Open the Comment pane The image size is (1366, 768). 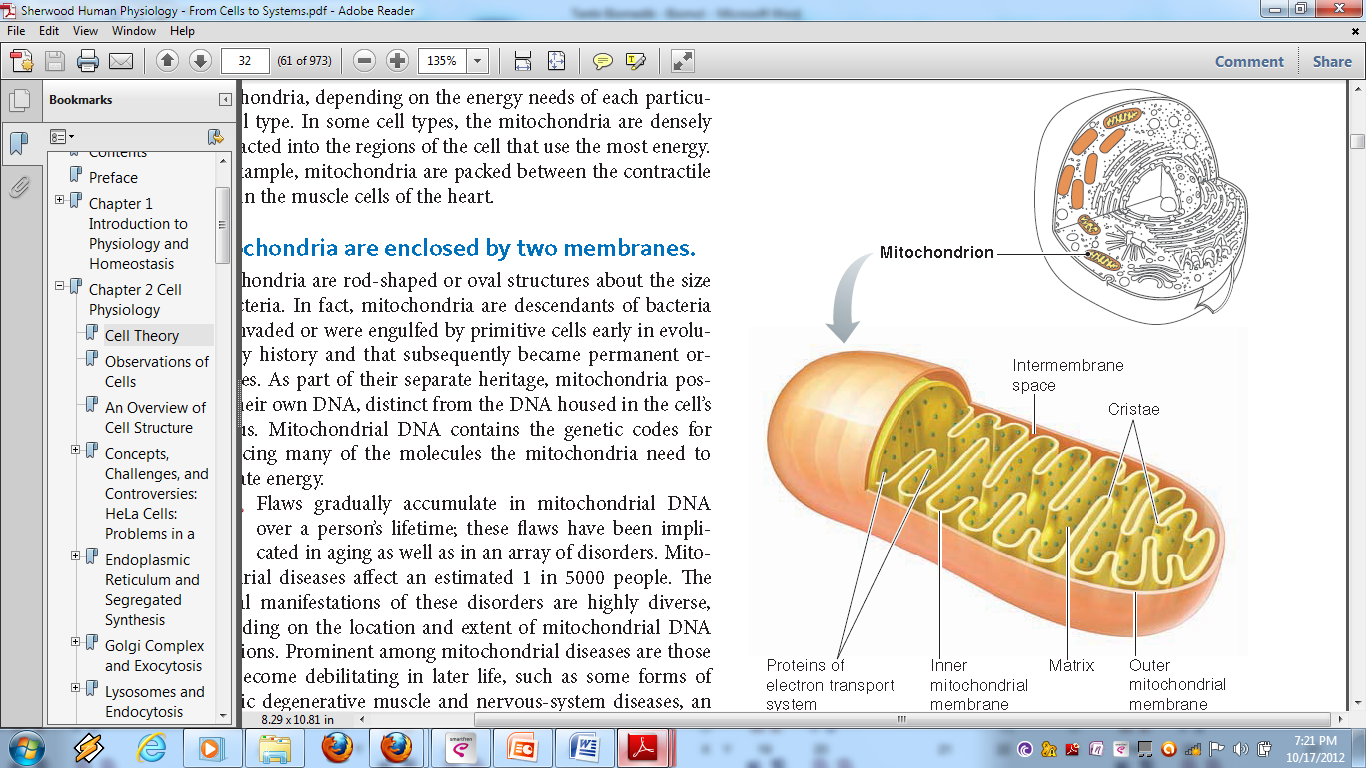tap(1249, 61)
